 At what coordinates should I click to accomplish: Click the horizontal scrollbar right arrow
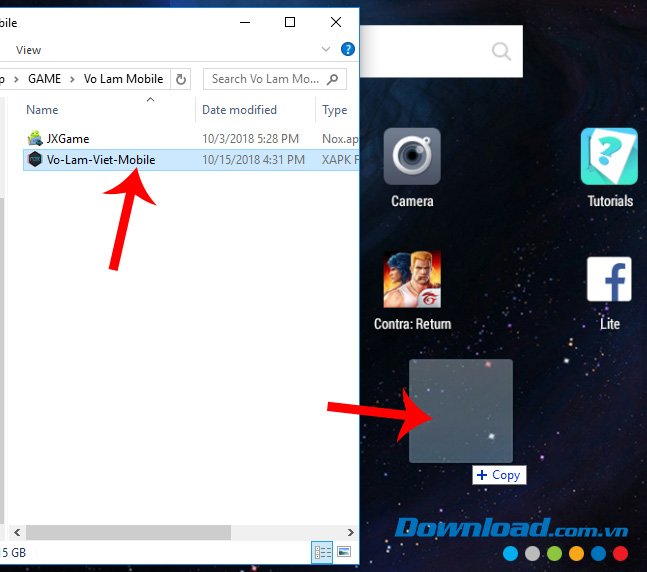click(350, 532)
